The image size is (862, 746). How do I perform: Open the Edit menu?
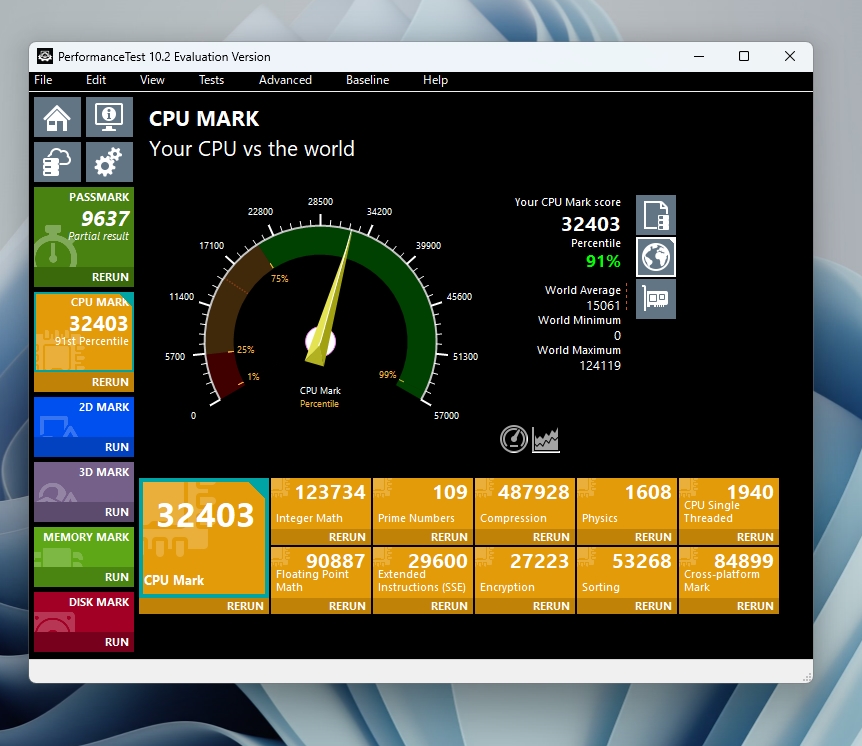coord(96,80)
